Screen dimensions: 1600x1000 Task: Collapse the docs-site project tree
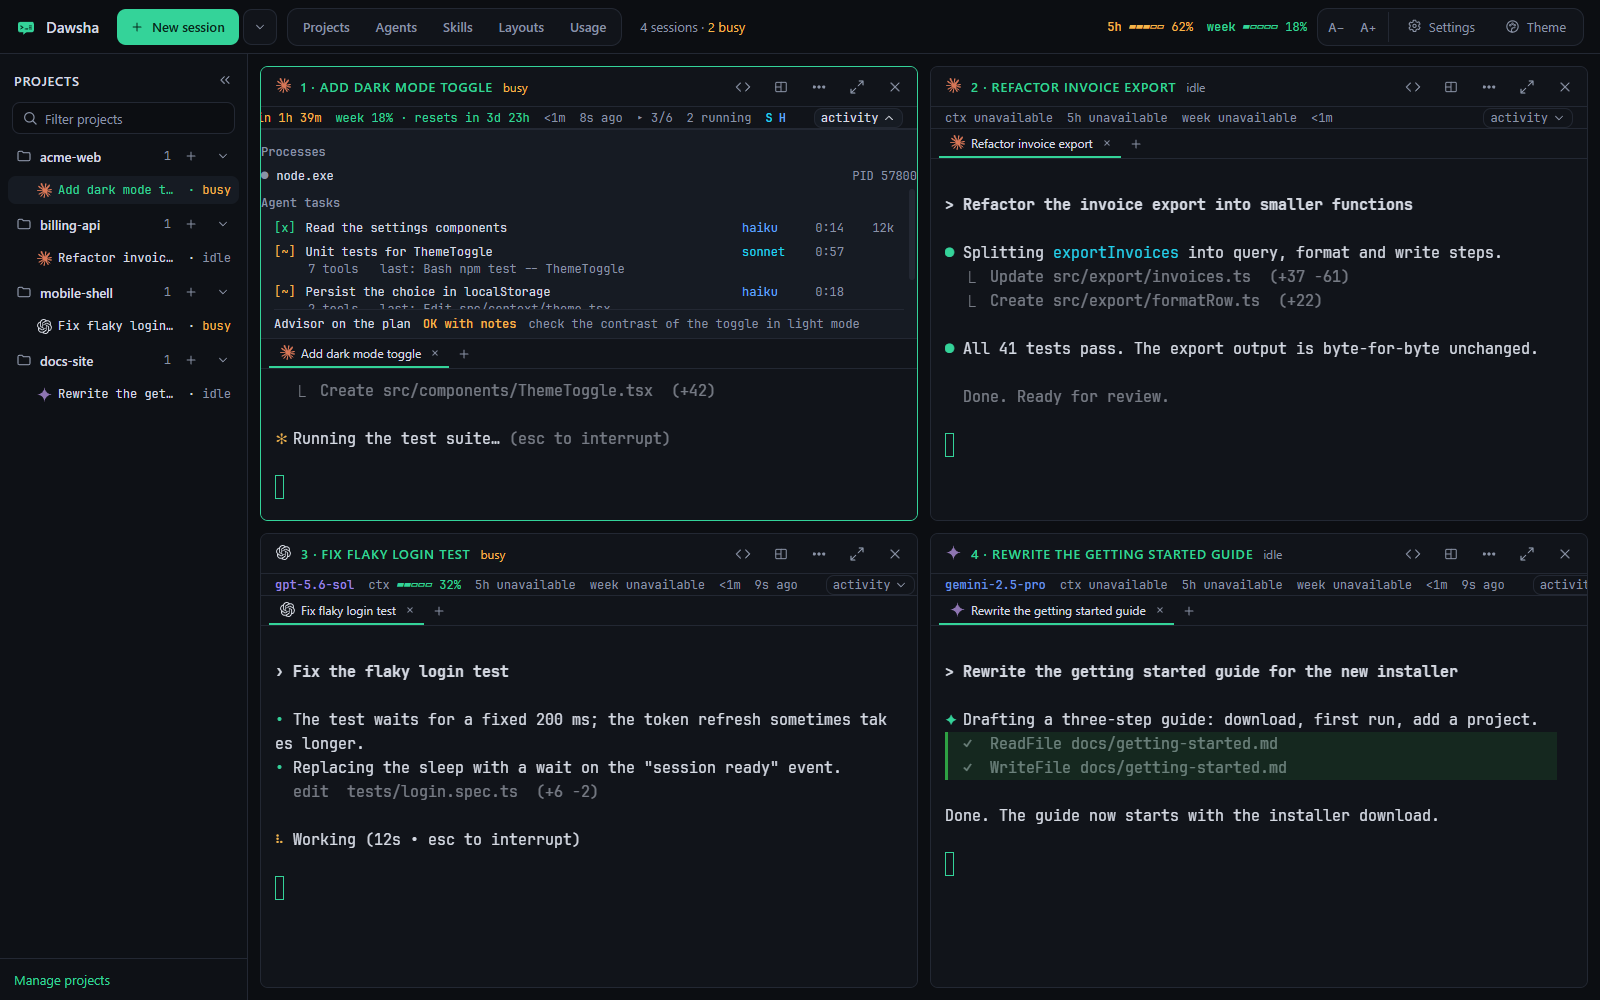pos(223,360)
